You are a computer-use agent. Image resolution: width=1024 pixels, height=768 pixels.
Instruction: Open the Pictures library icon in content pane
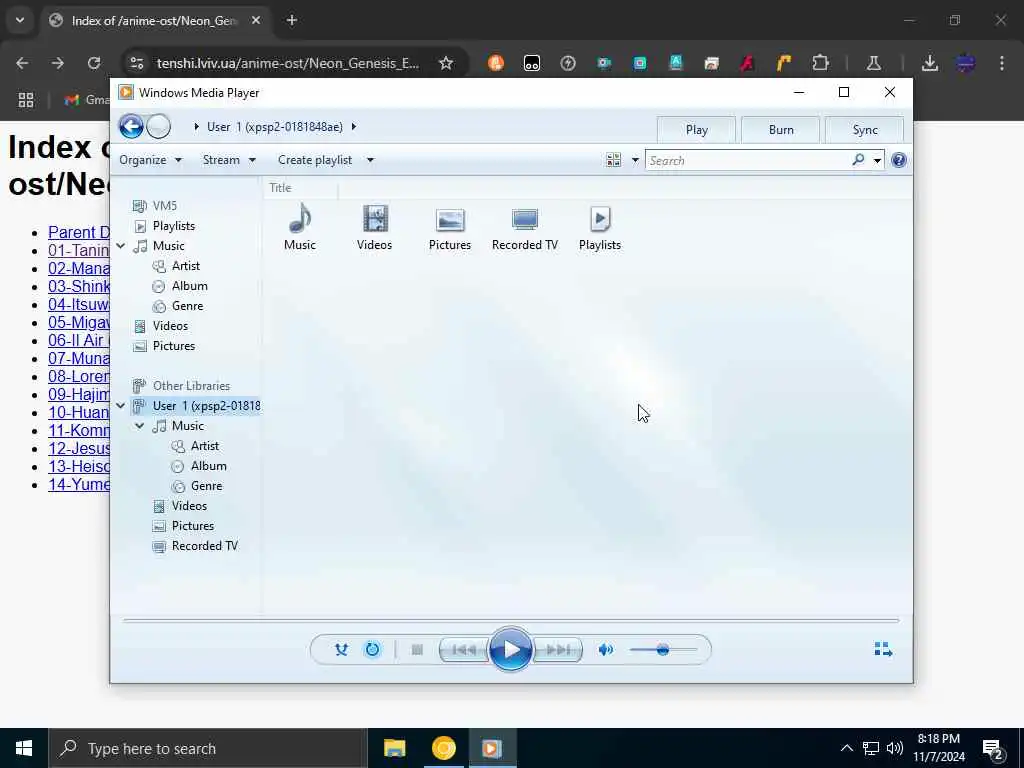450,227
